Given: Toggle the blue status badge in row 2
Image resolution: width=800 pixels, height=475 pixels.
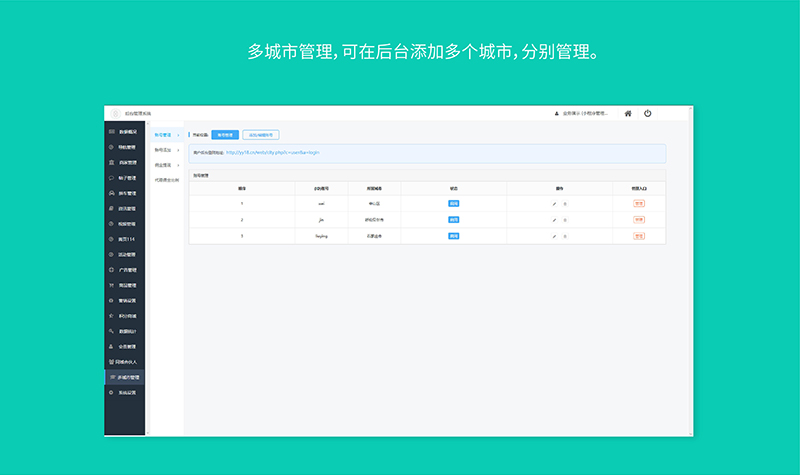Looking at the screenshot, I should click(x=454, y=220).
